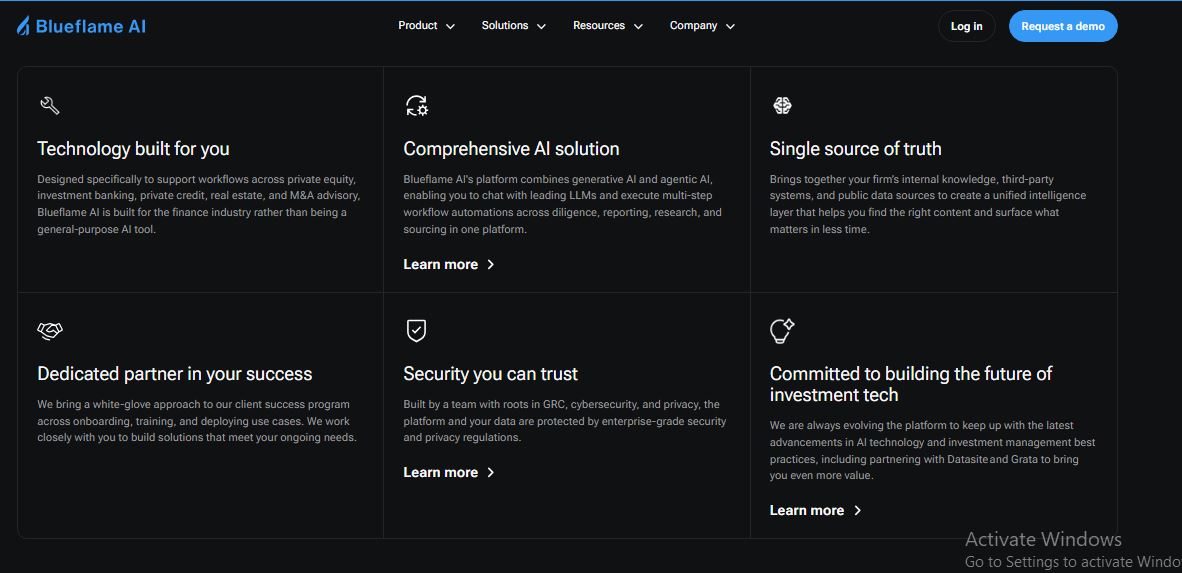Click the lightbulb icon above Committed to building
The width and height of the screenshot is (1182, 573).
[782, 330]
